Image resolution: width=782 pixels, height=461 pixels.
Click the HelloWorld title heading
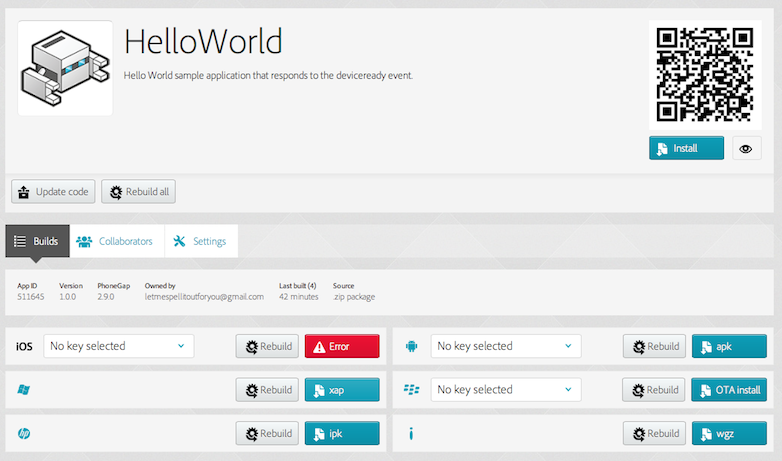click(x=203, y=41)
